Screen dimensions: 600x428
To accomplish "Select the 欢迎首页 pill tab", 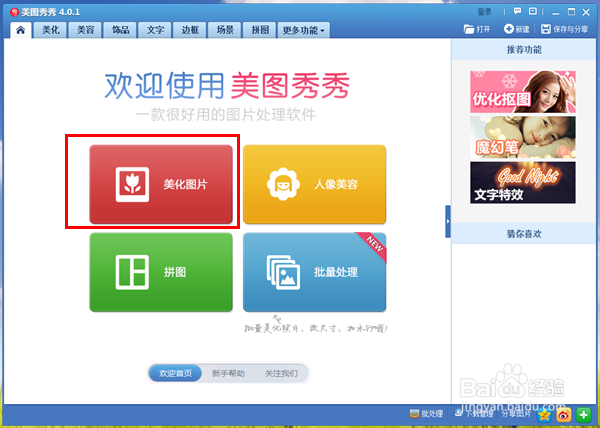I will pyautogui.click(x=175, y=373).
